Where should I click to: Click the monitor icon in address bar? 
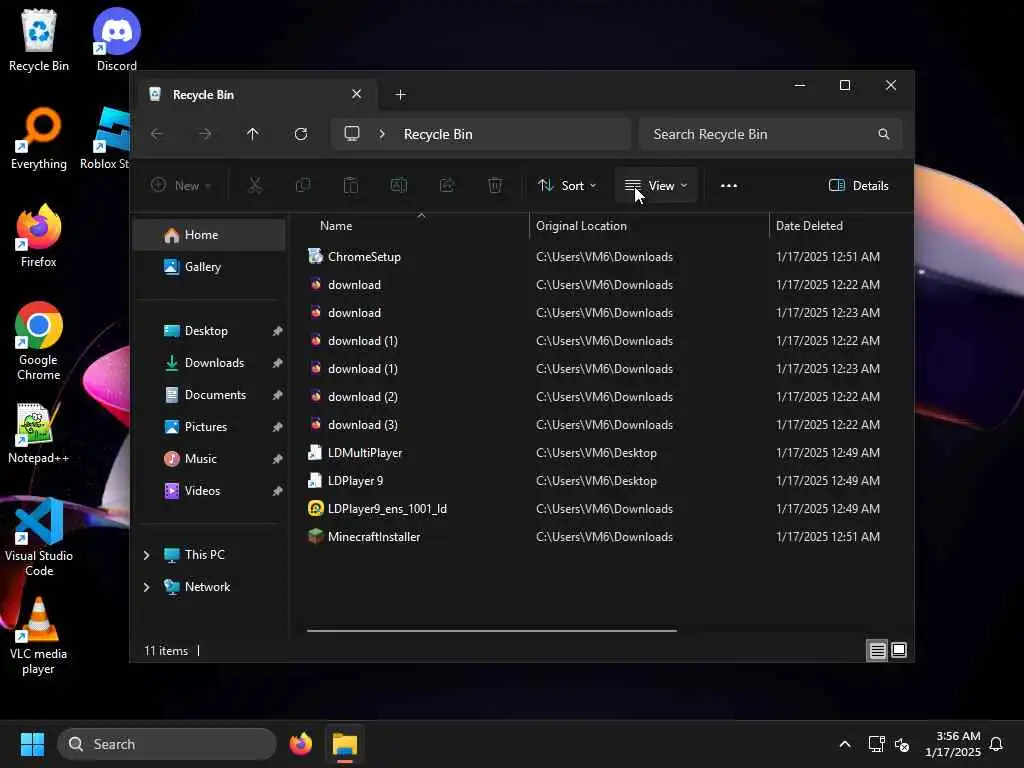352,134
